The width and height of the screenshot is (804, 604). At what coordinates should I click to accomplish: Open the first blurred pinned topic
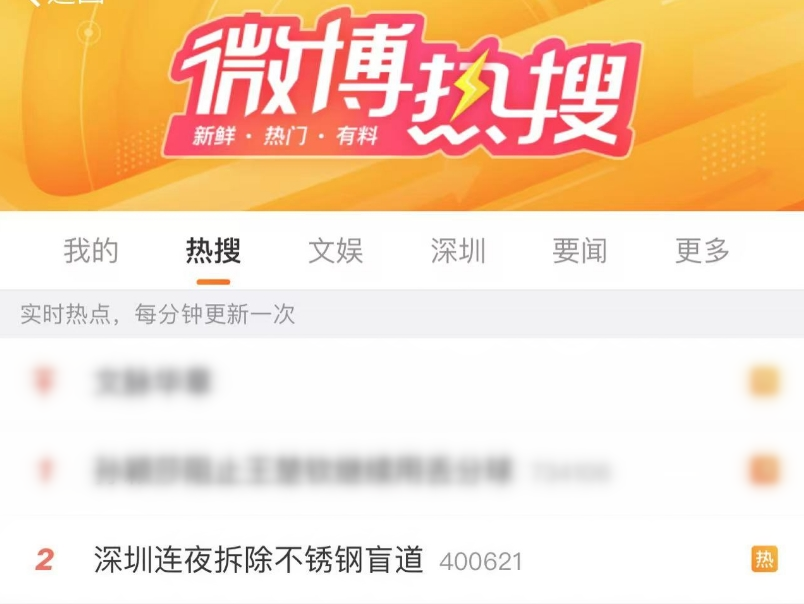(152, 381)
